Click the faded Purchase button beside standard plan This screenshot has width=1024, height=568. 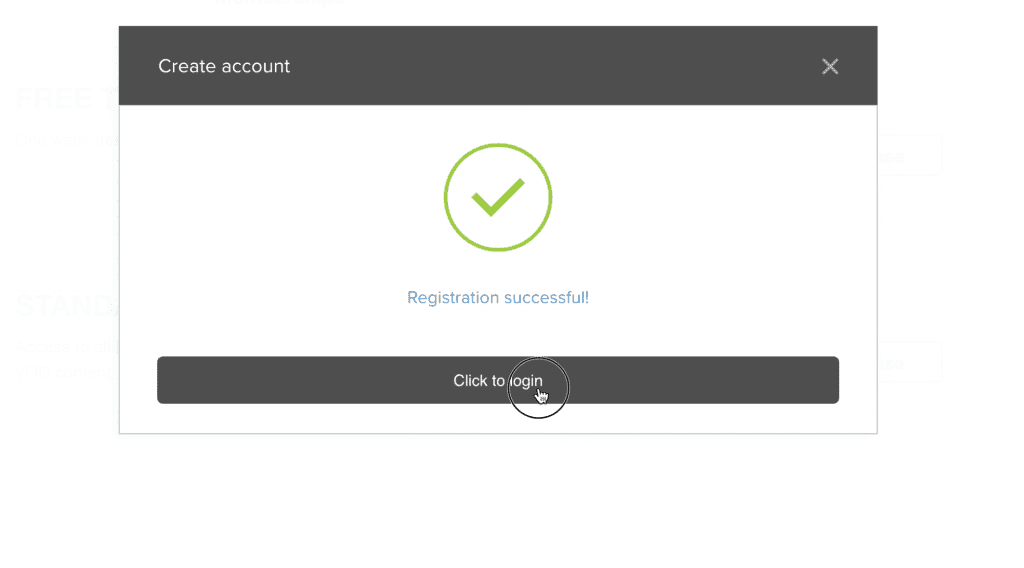[909, 362]
